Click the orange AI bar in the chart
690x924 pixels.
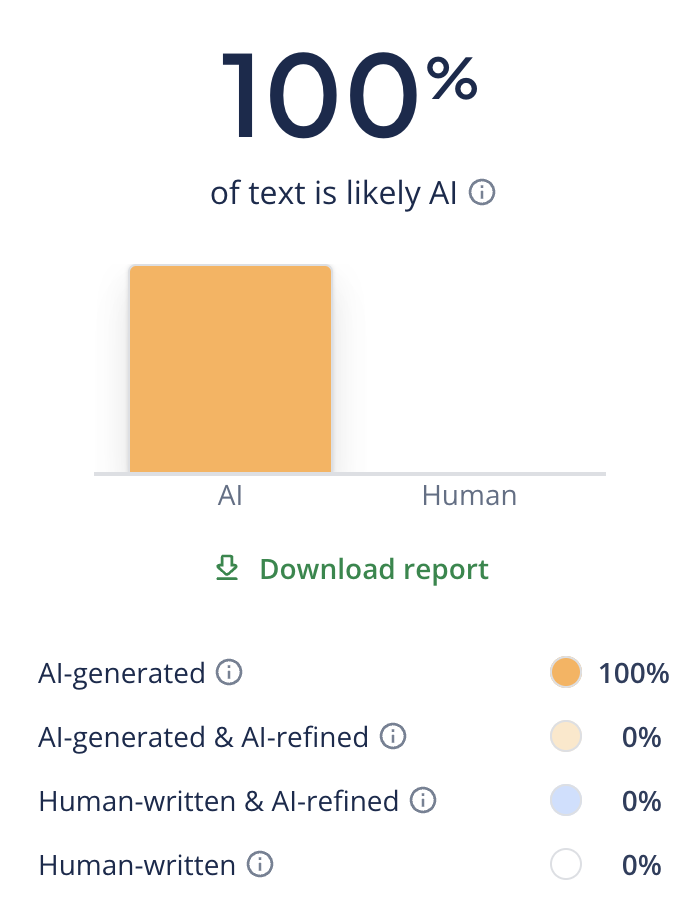[230, 368]
